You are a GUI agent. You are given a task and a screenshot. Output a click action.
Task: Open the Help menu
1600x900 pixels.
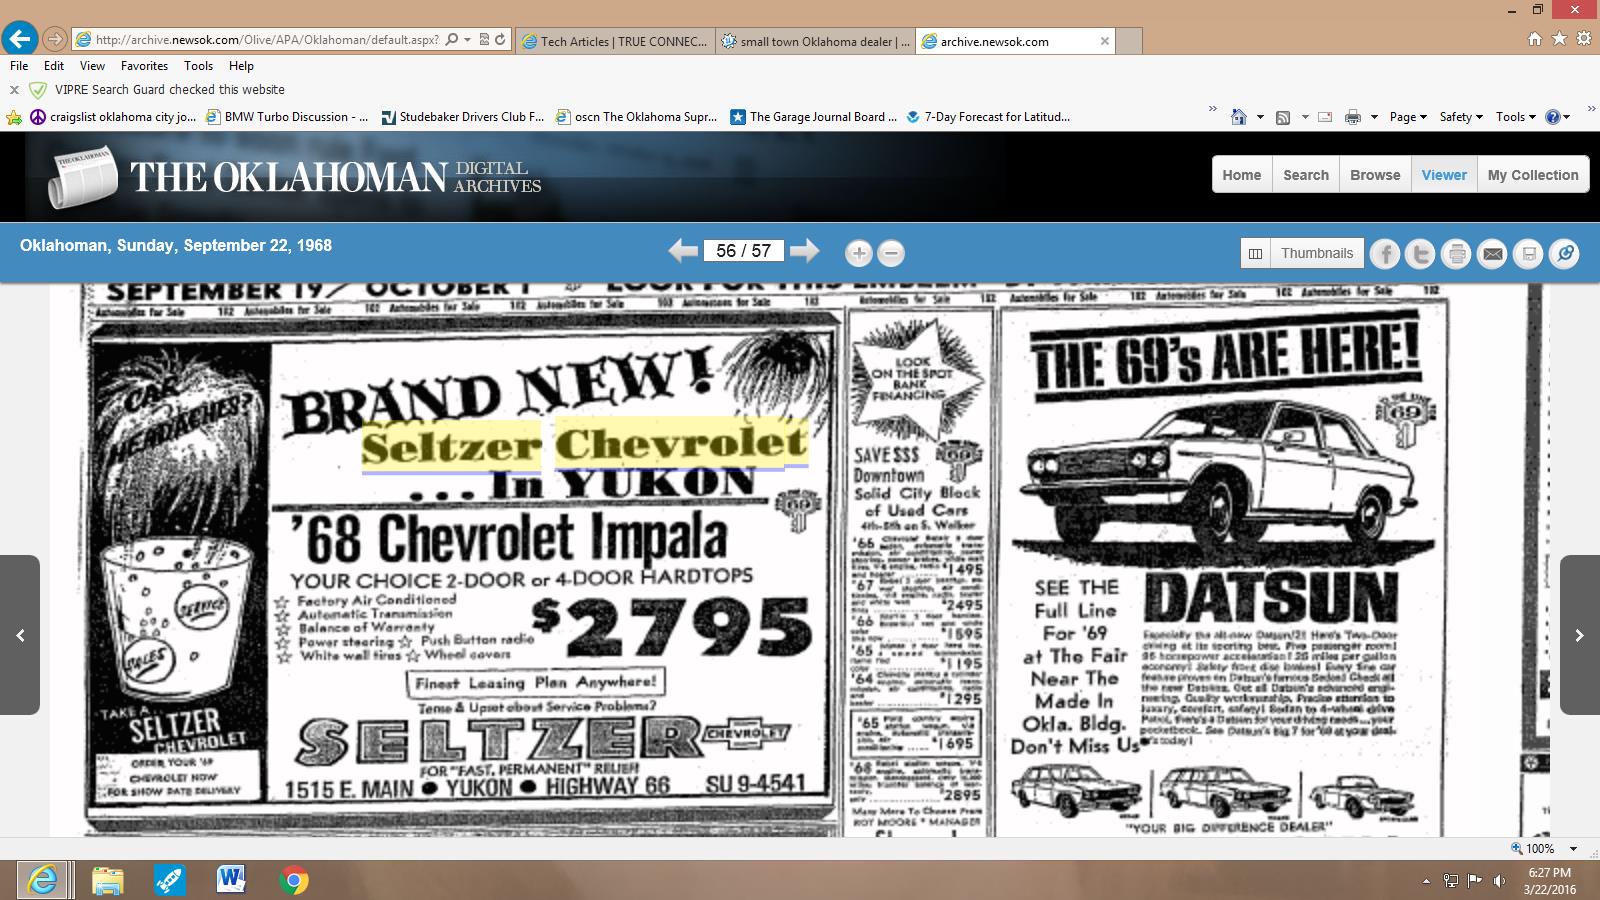pos(241,66)
